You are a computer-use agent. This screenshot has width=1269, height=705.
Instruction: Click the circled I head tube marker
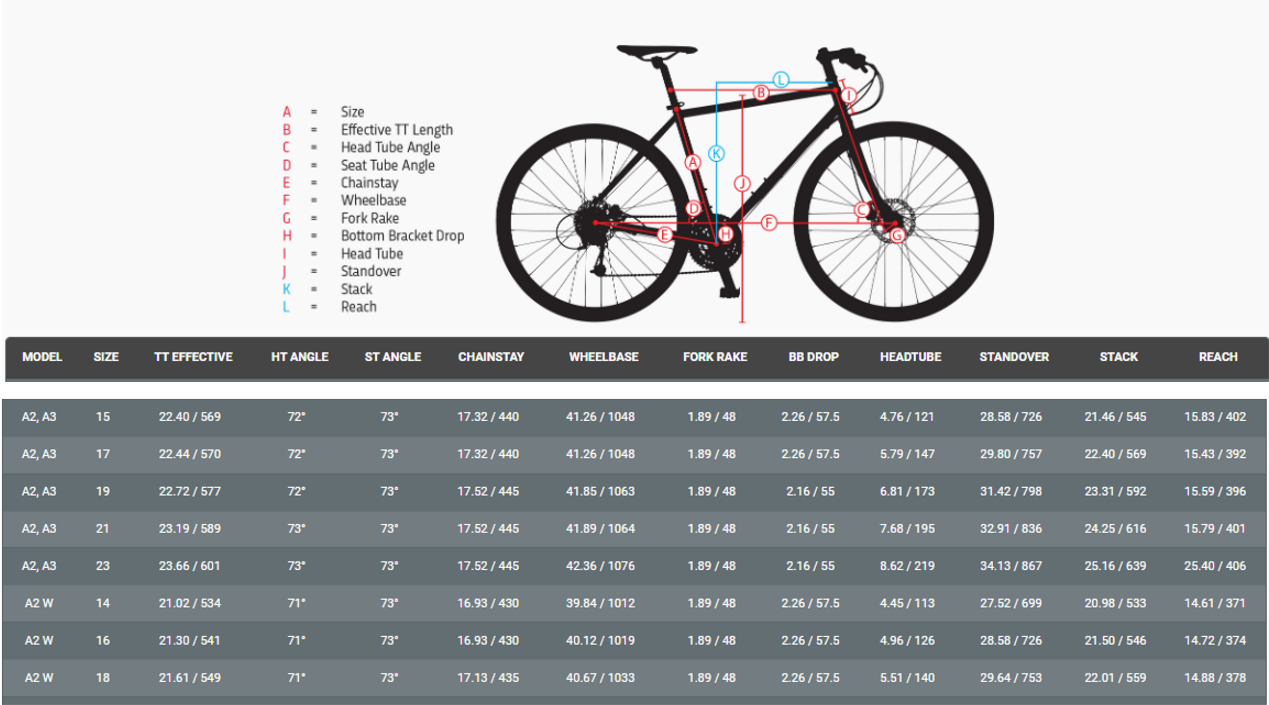click(848, 95)
